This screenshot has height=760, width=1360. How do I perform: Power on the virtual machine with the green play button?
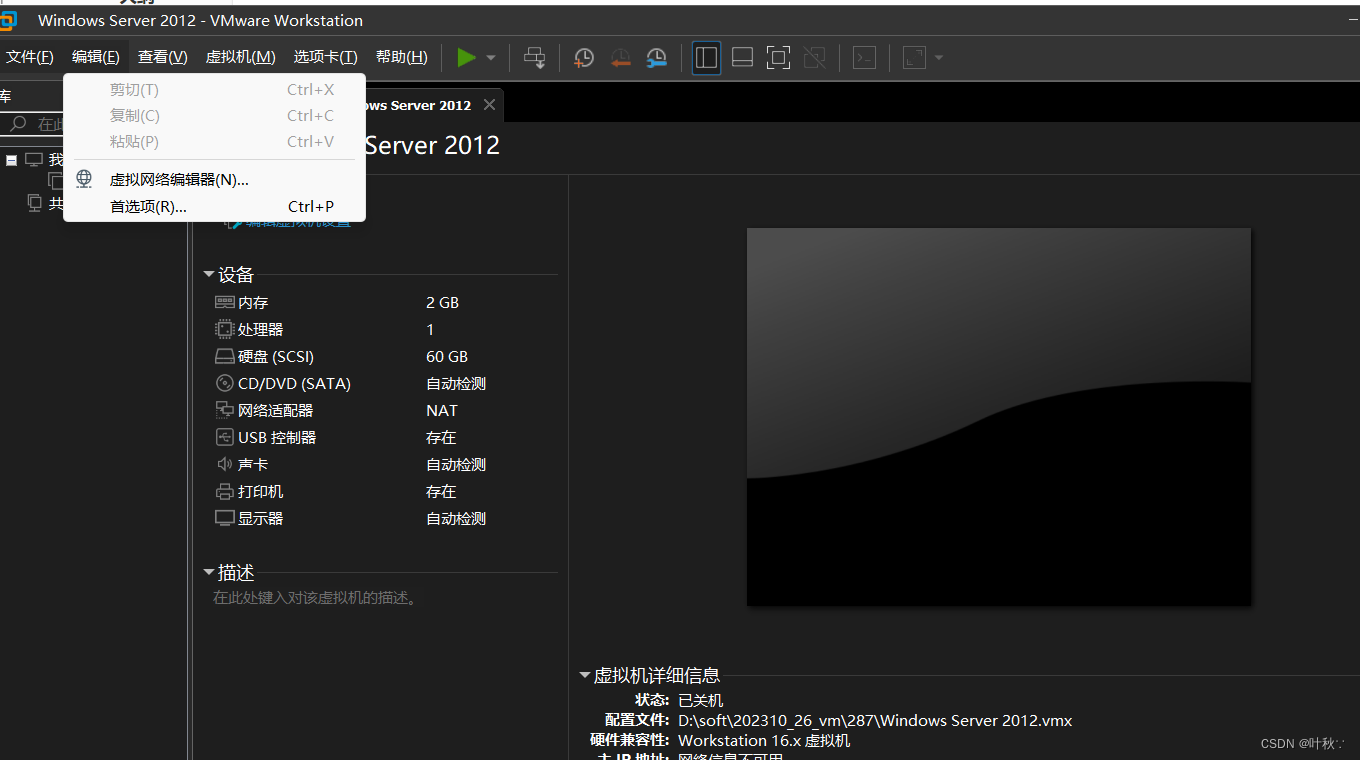pyautogui.click(x=466, y=58)
